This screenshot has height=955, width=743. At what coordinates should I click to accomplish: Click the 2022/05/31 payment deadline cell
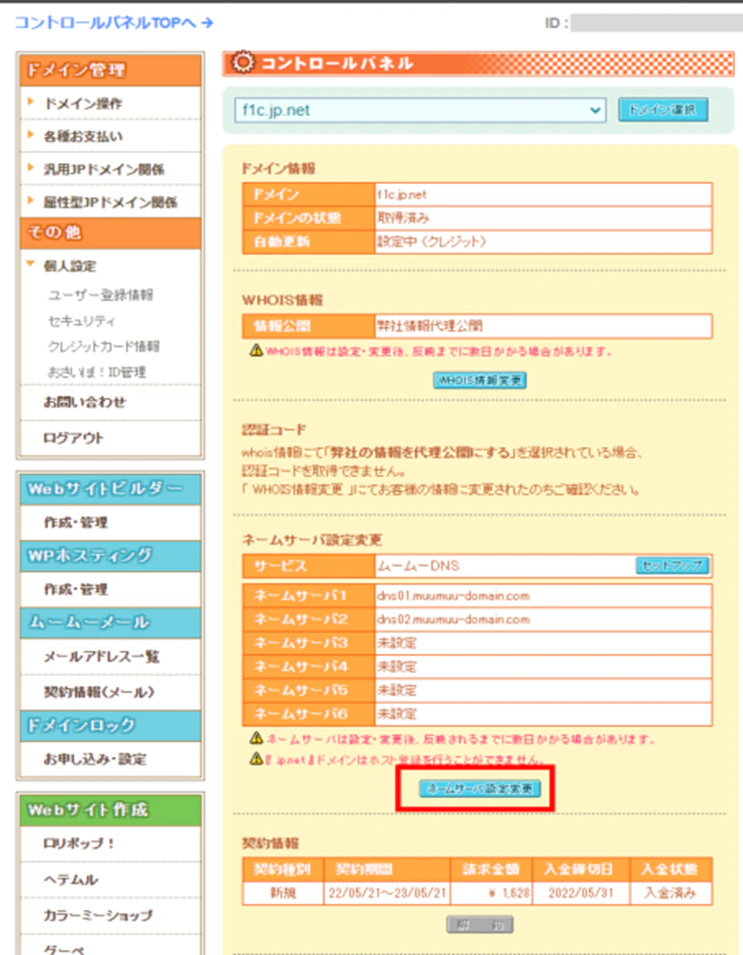(581, 893)
